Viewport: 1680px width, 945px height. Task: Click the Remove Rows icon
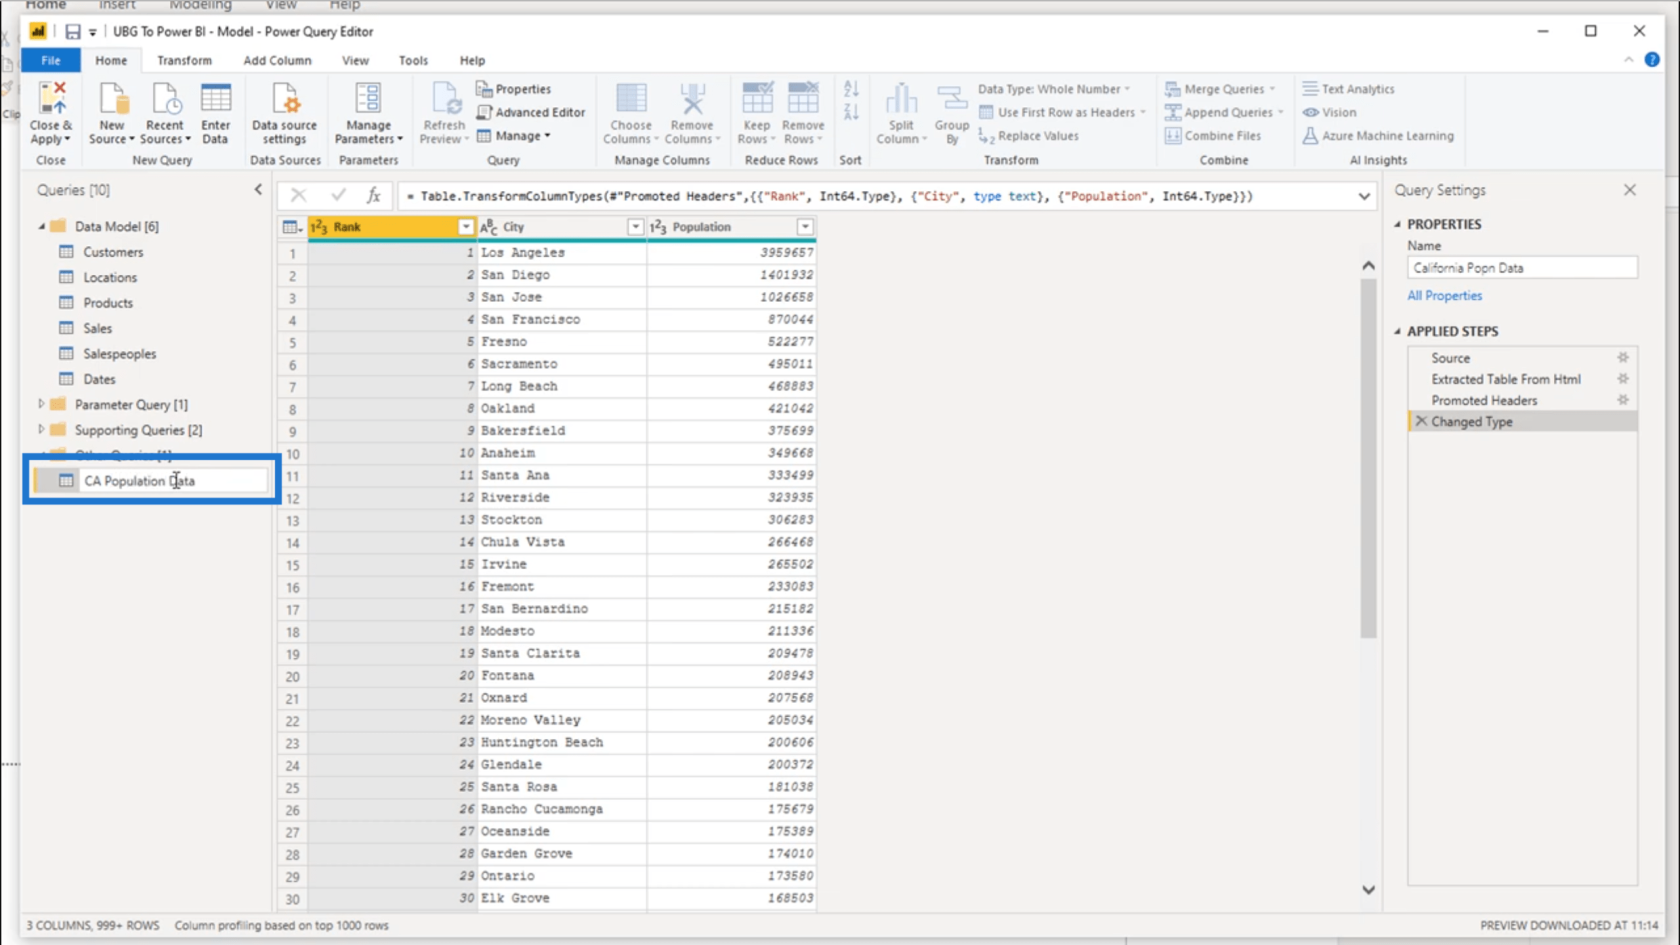(x=803, y=99)
